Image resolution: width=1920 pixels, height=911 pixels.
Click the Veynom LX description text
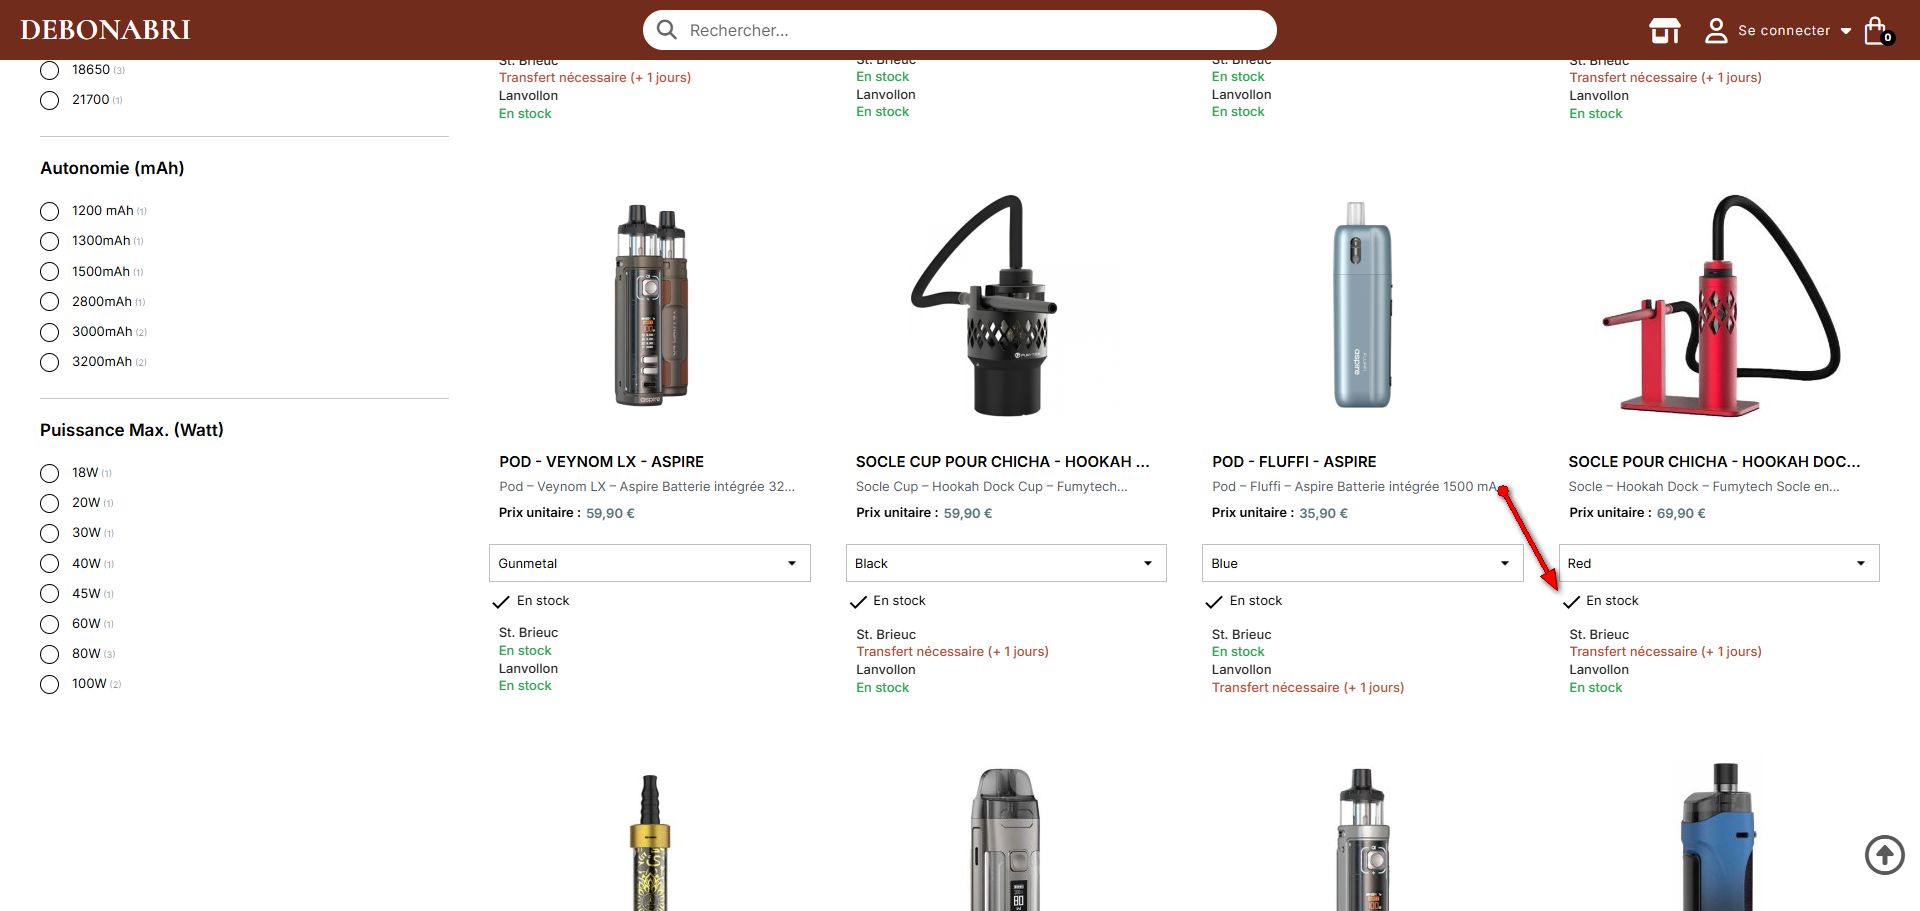tap(647, 487)
